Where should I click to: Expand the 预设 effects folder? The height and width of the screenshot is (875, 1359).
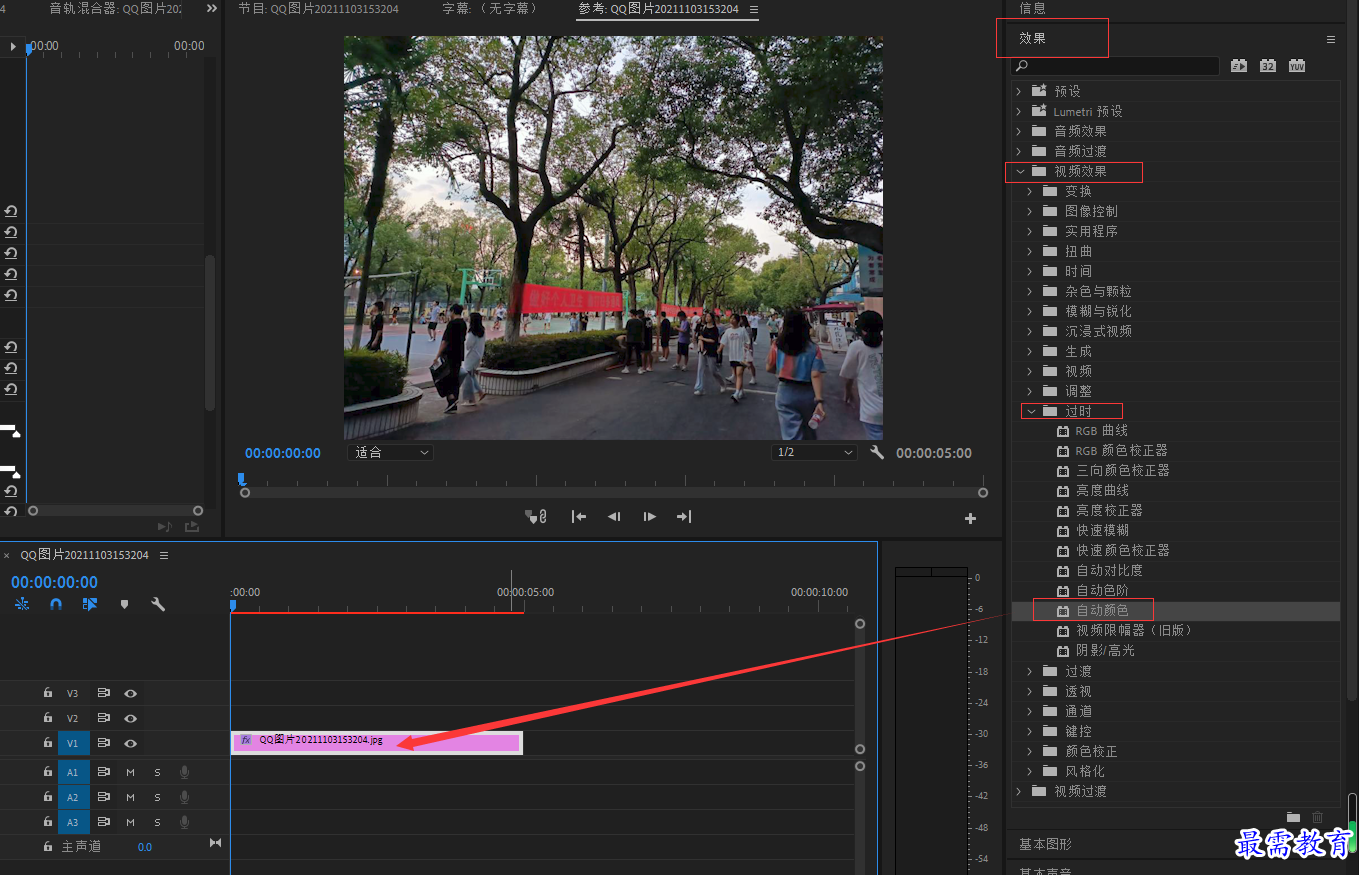tap(1019, 91)
